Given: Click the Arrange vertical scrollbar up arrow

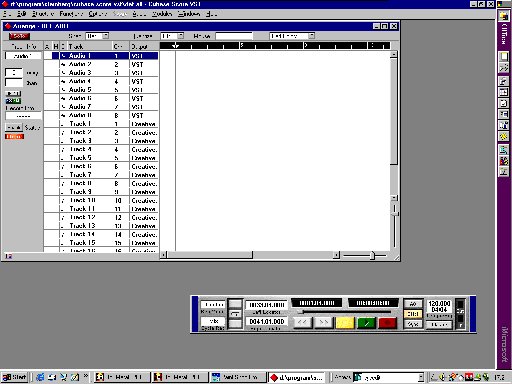Looking at the screenshot, I should click(394, 54).
